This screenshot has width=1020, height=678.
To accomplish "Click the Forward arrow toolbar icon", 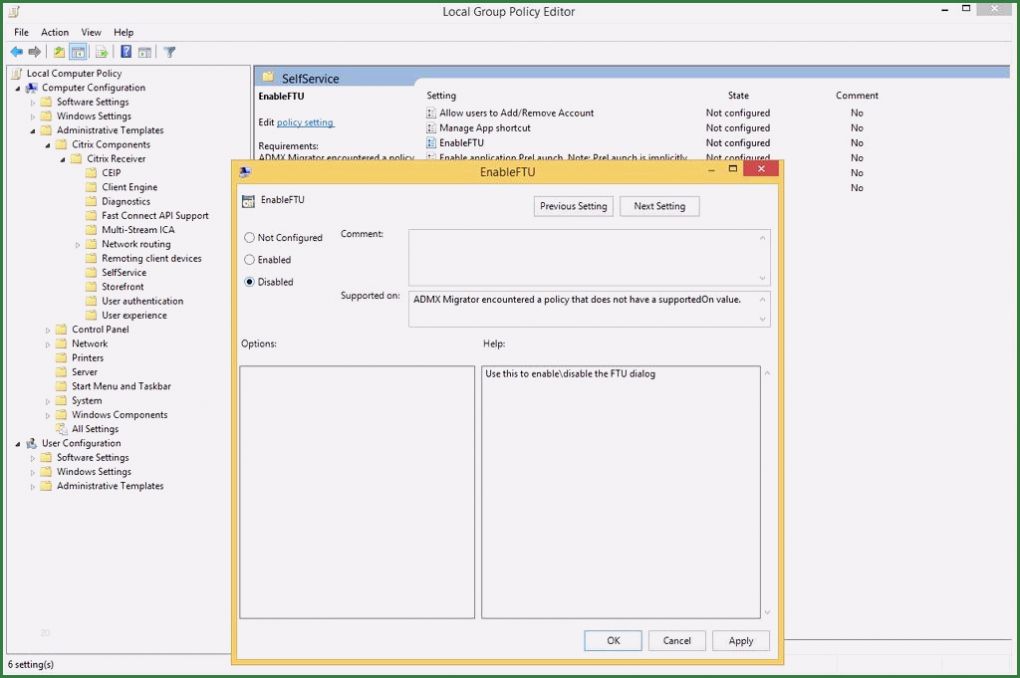I will pyautogui.click(x=35, y=52).
